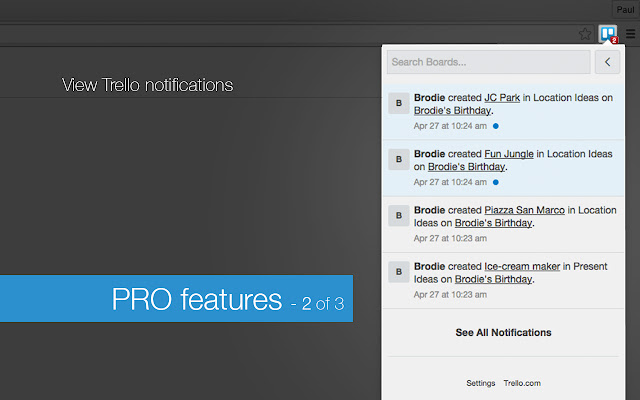
Task: Toggle the unread dot on the Fun Jungle notification
Action: 496,183
